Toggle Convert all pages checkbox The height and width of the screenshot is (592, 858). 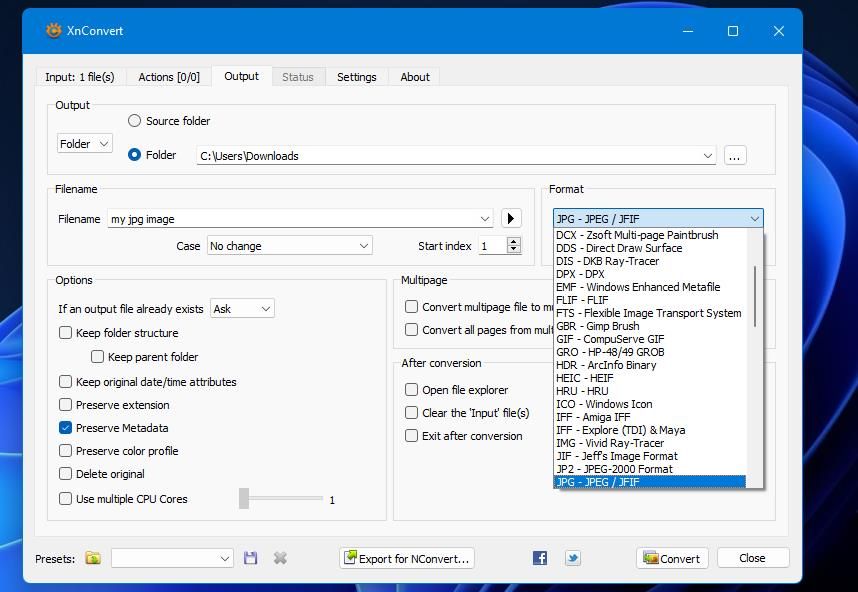(411, 329)
